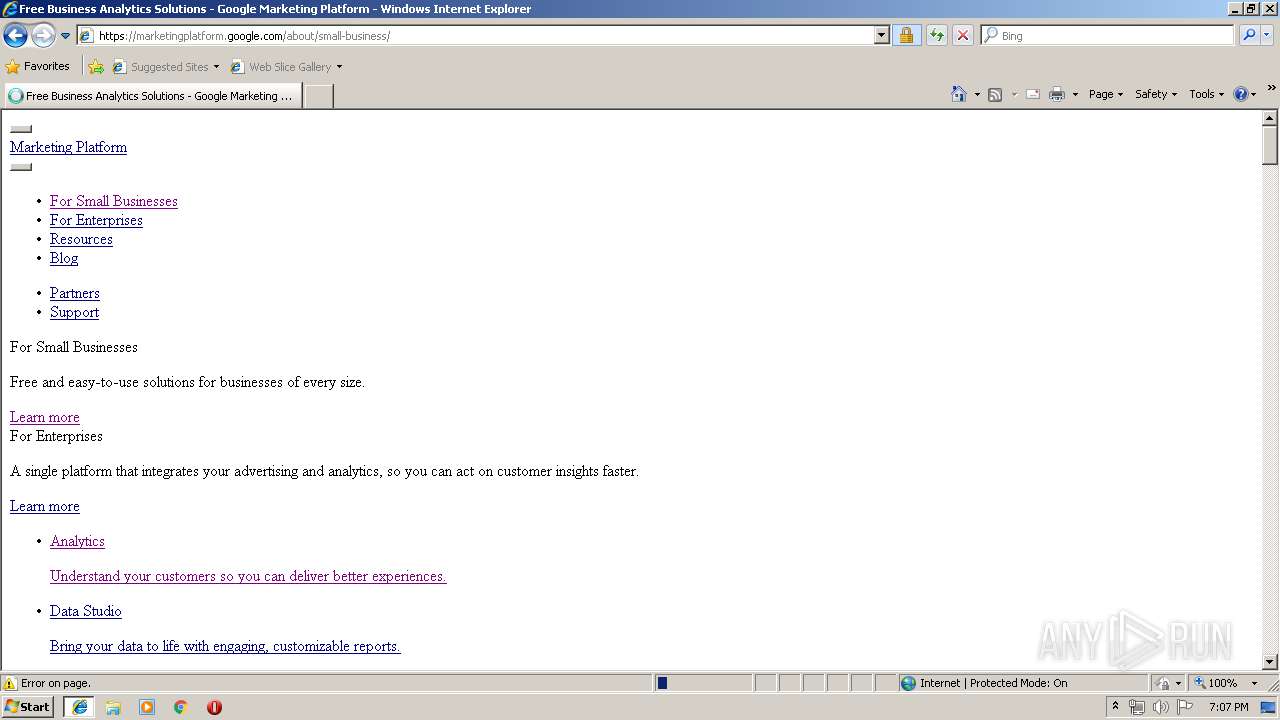
Task: Show hidden tray icons arrow
Action: pos(1116,706)
